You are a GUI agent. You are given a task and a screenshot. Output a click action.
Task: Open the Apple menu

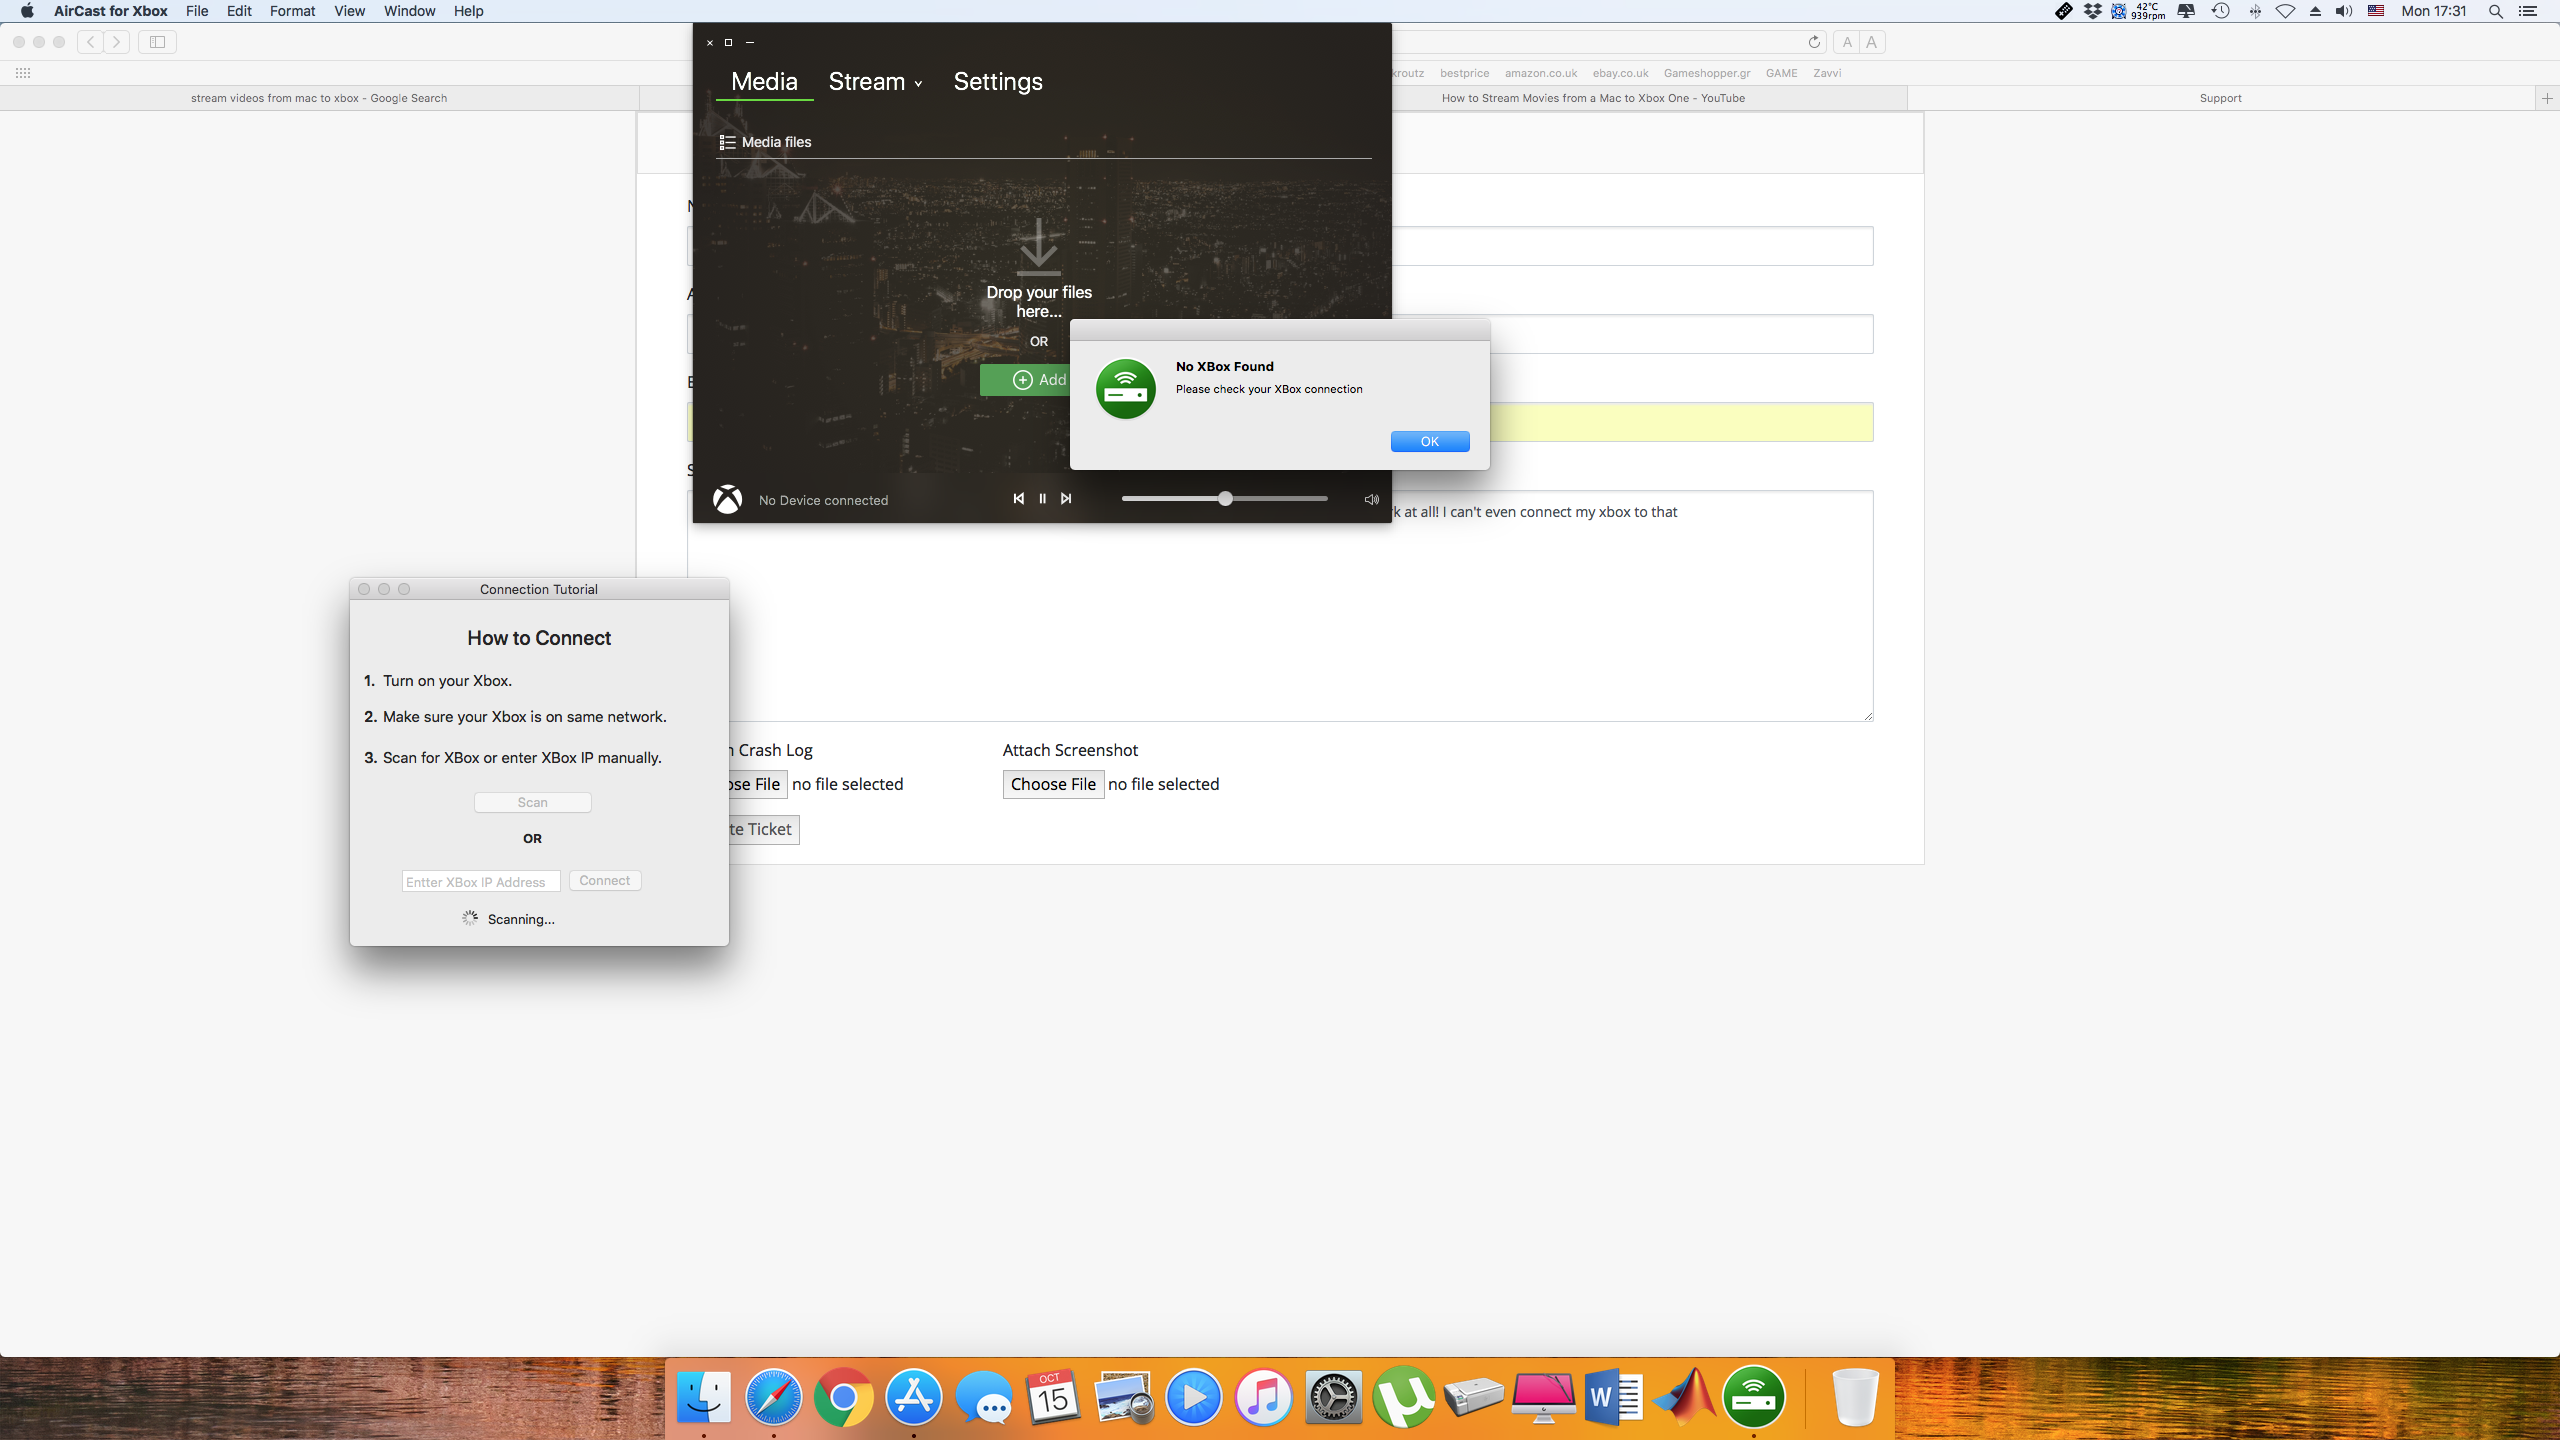pyautogui.click(x=27, y=11)
